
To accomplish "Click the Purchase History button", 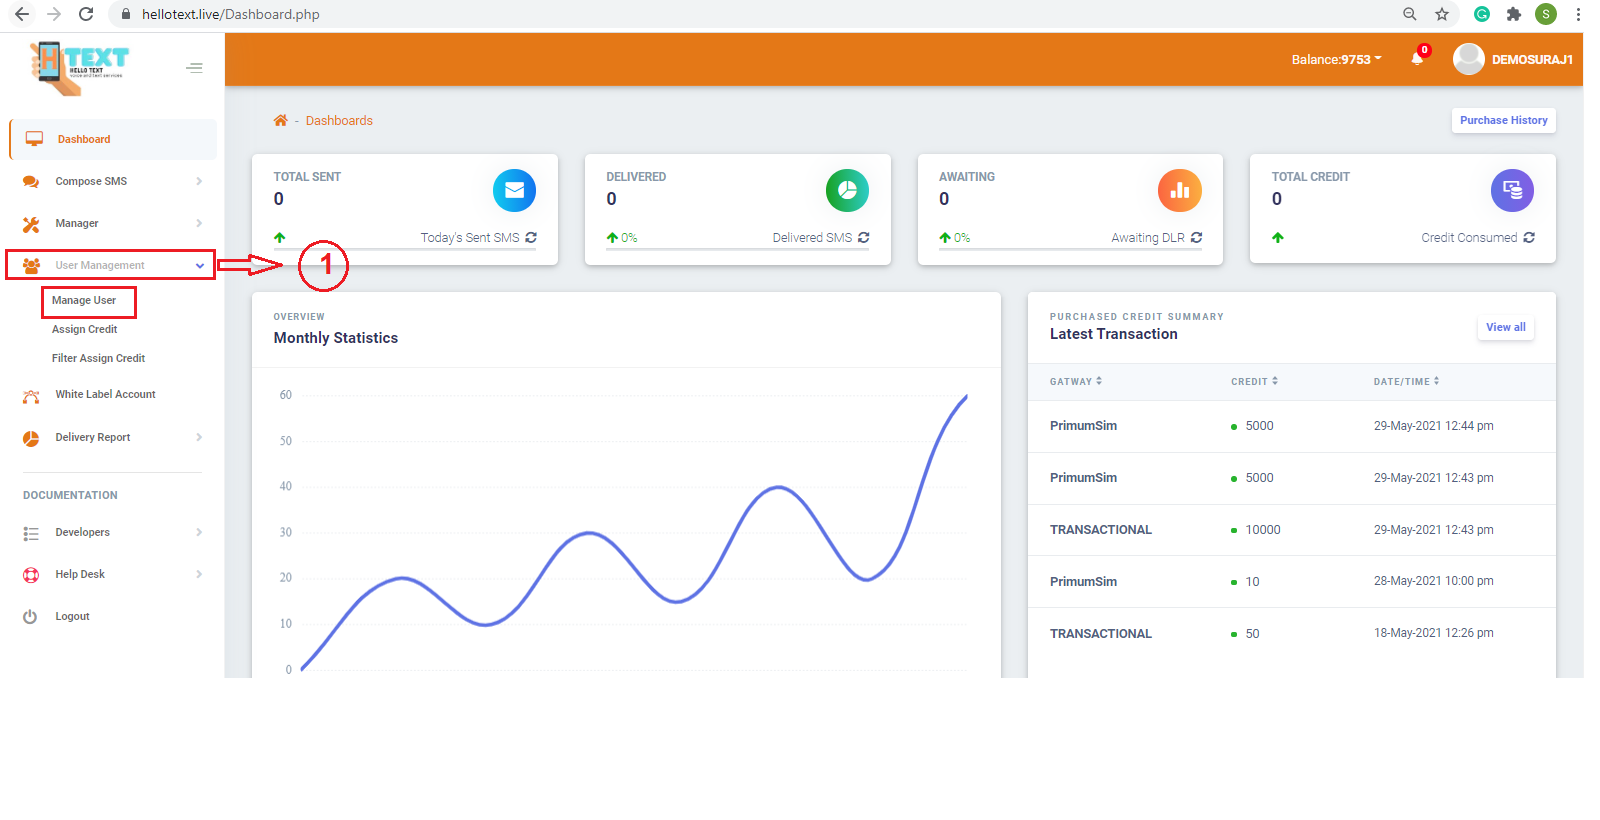I will pos(1503,120).
